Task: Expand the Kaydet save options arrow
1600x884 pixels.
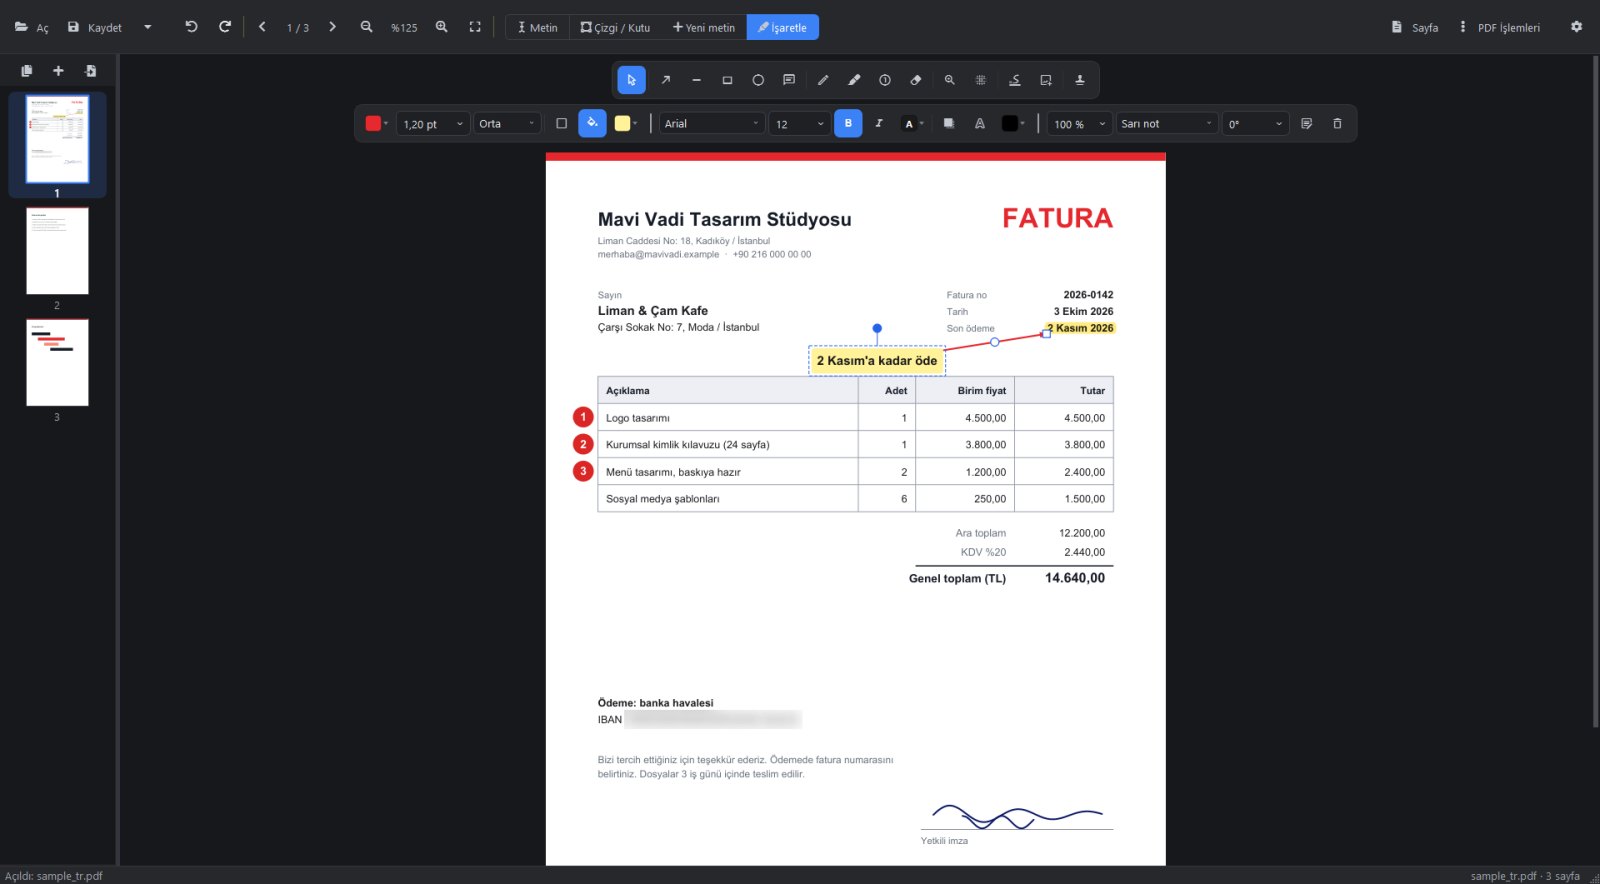Action: coord(148,27)
